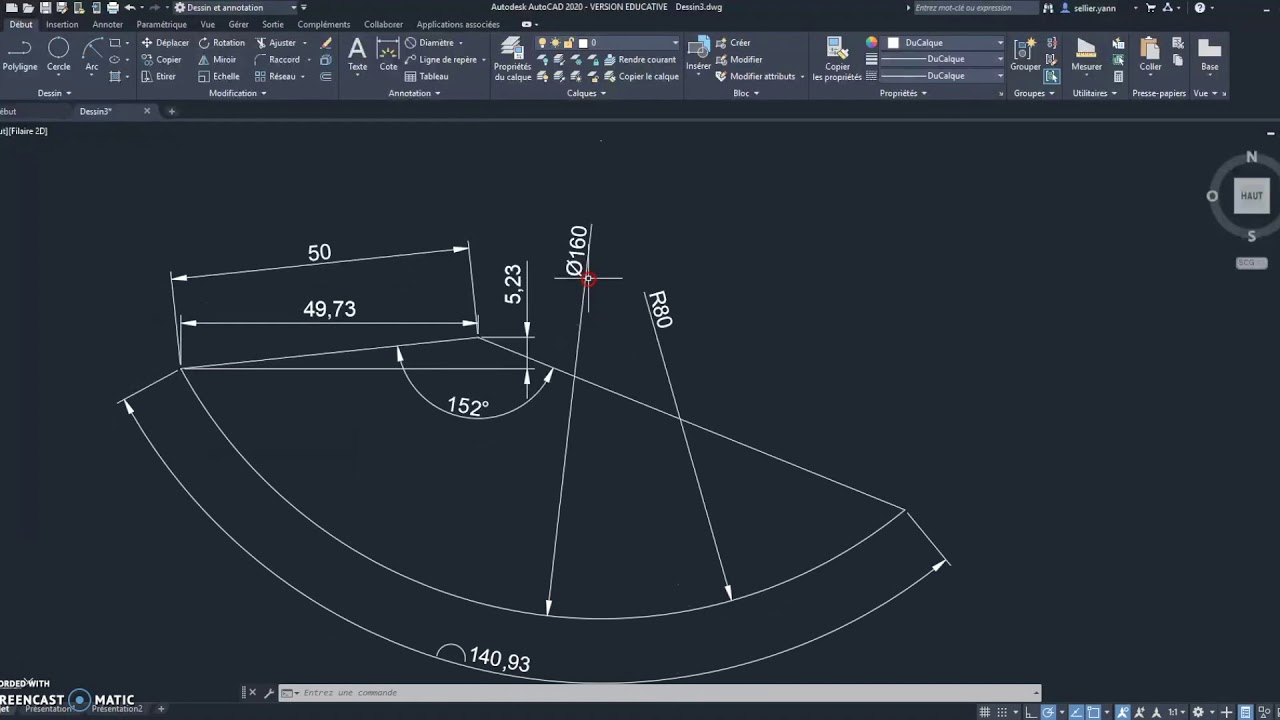Switch to the Annoter ribbon tab
Screen dimensions: 1280x720
click(108, 24)
